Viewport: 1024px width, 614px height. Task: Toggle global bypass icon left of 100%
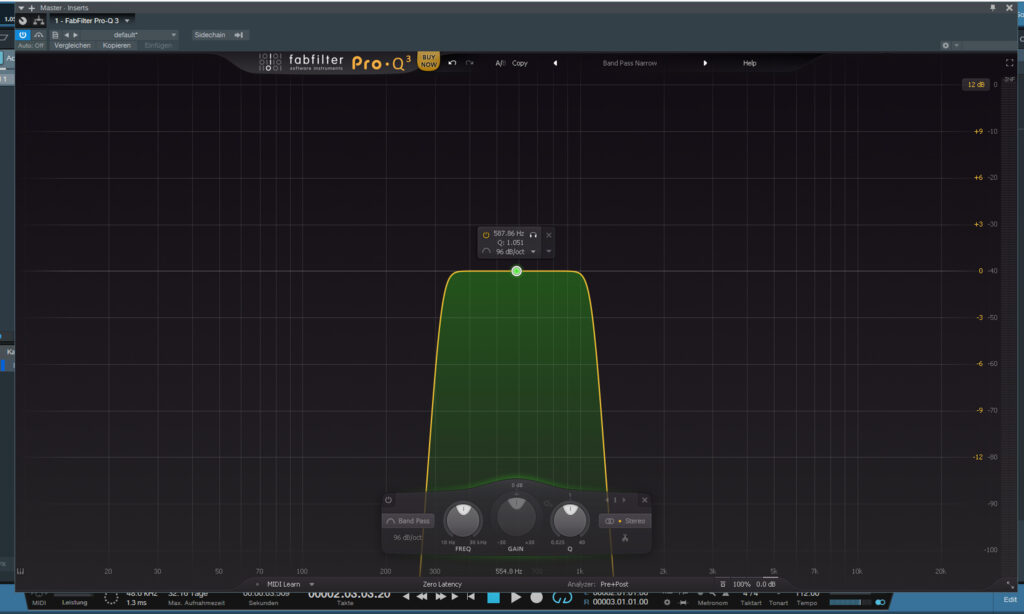point(722,585)
